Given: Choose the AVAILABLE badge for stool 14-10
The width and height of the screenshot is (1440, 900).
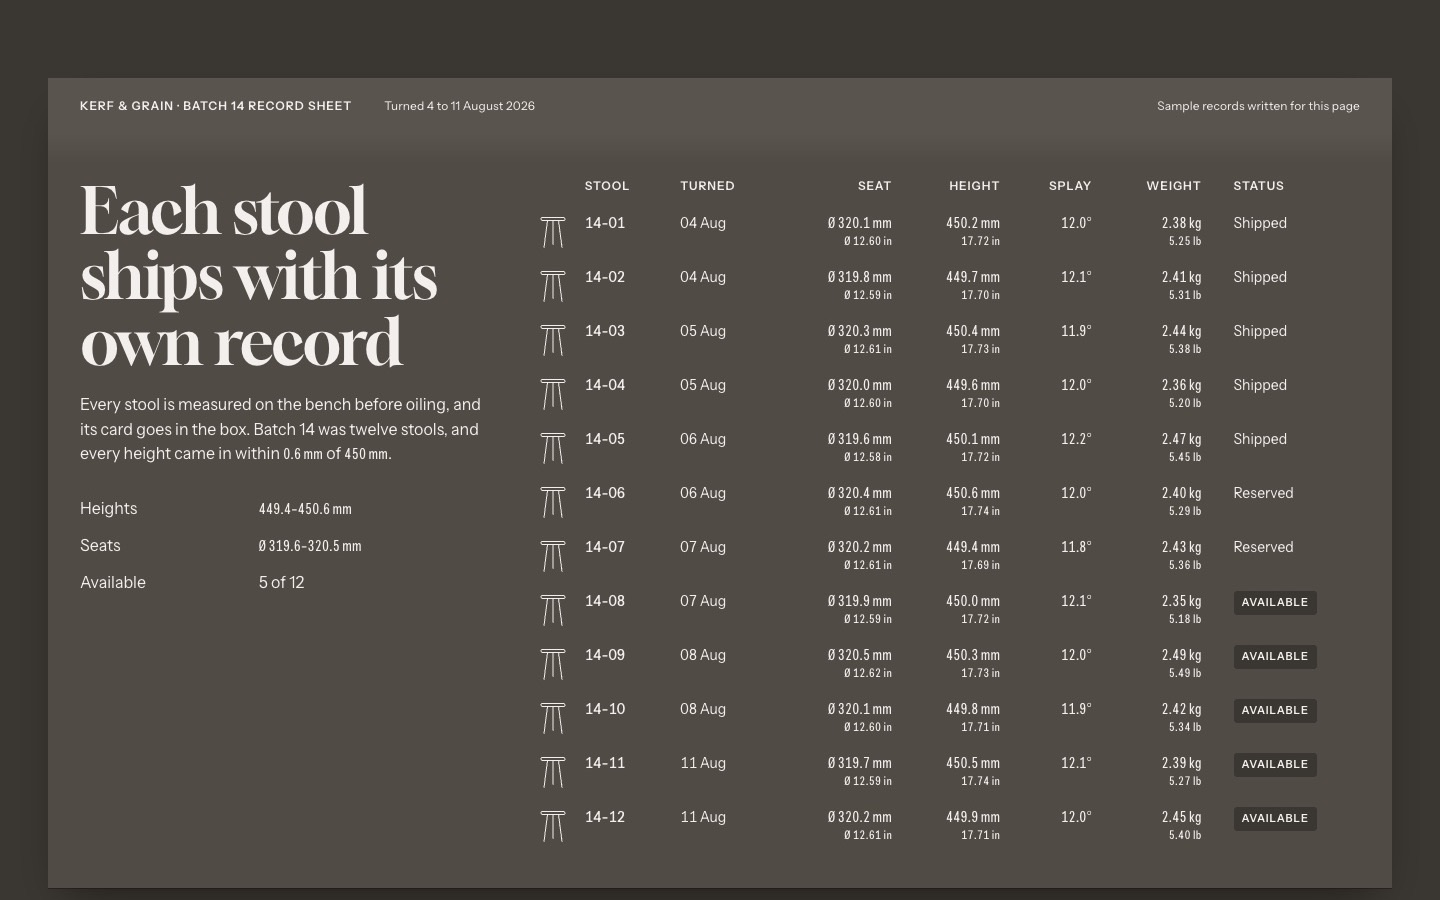Looking at the screenshot, I should (x=1275, y=710).
